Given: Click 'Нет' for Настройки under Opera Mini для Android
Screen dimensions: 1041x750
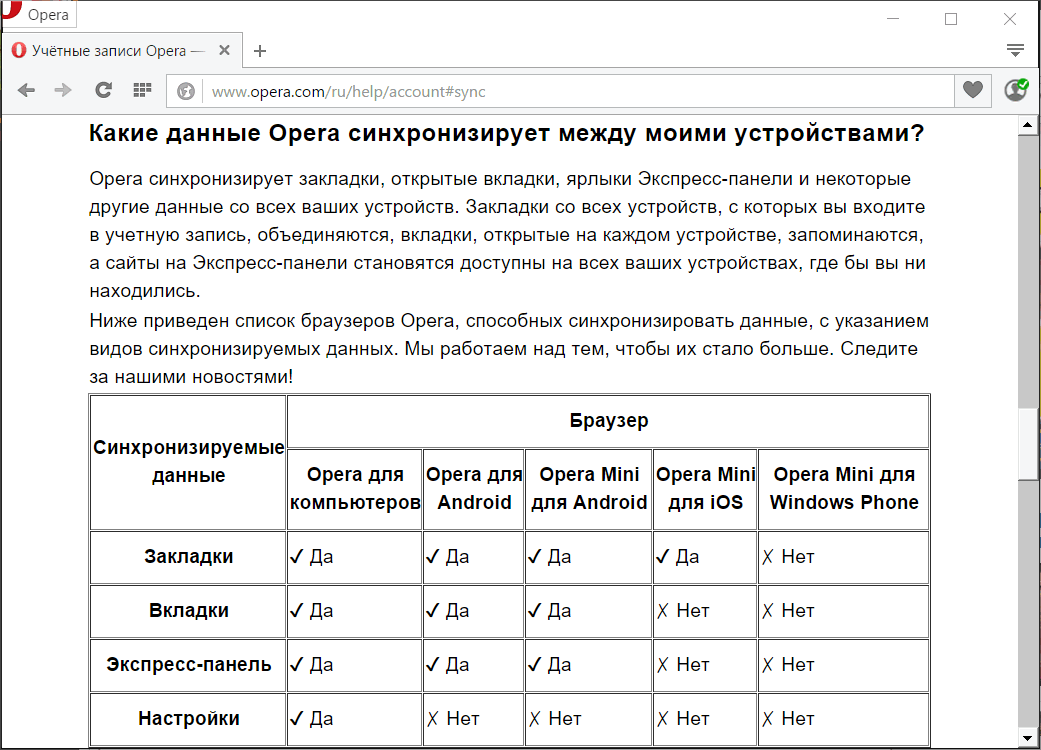Looking at the screenshot, I should 555,719.
